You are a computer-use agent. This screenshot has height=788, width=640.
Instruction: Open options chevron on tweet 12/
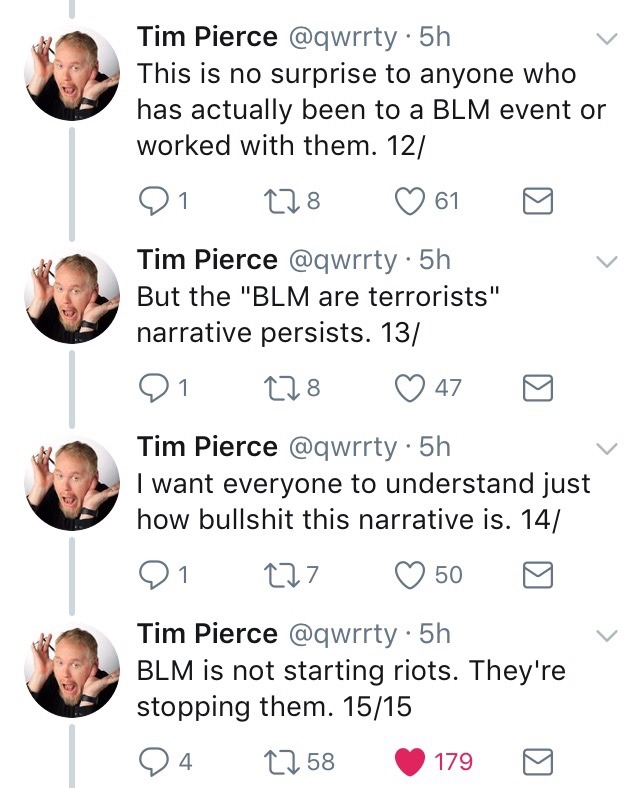coord(606,39)
